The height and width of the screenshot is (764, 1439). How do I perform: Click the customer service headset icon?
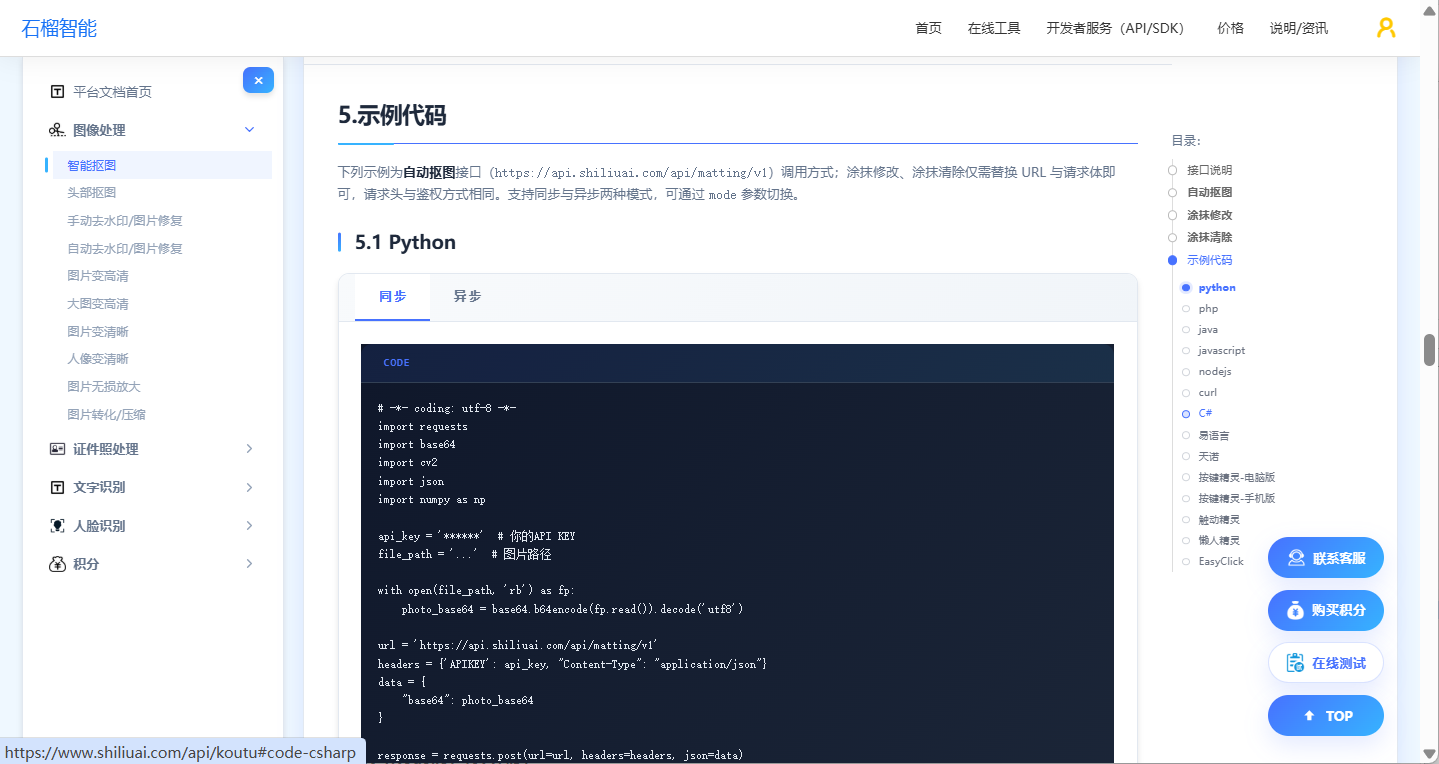click(1296, 558)
